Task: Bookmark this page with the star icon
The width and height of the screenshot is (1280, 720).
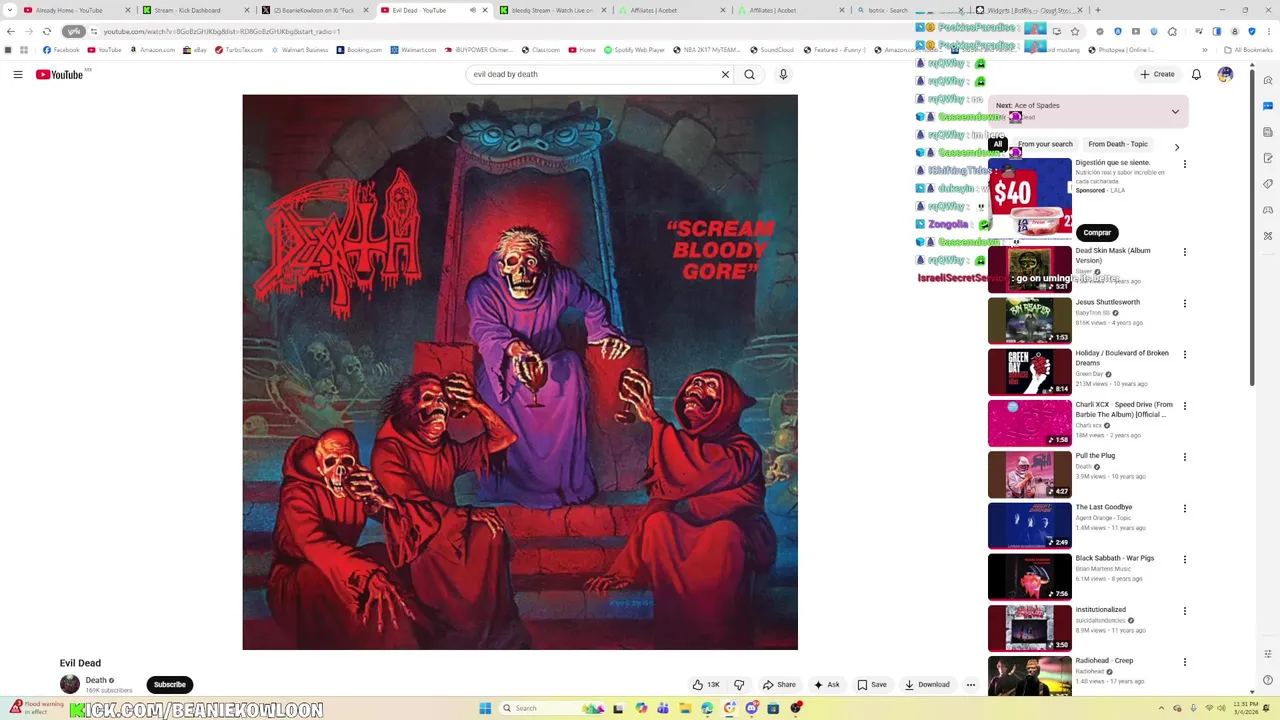Action: (x=1074, y=31)
